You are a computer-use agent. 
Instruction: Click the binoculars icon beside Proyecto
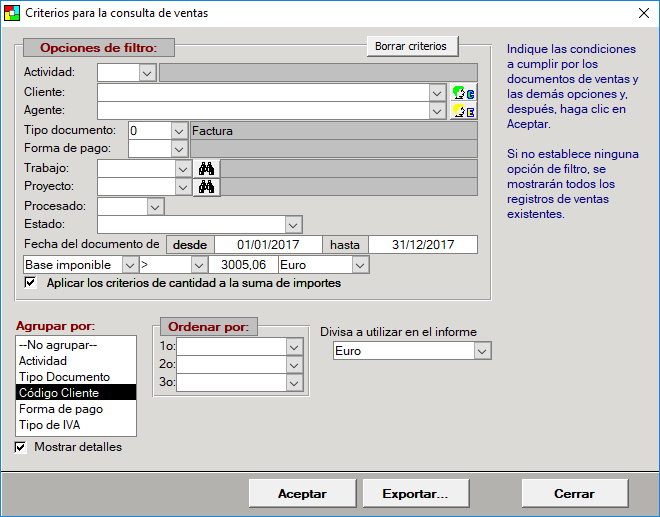click(x=206, y=187)
